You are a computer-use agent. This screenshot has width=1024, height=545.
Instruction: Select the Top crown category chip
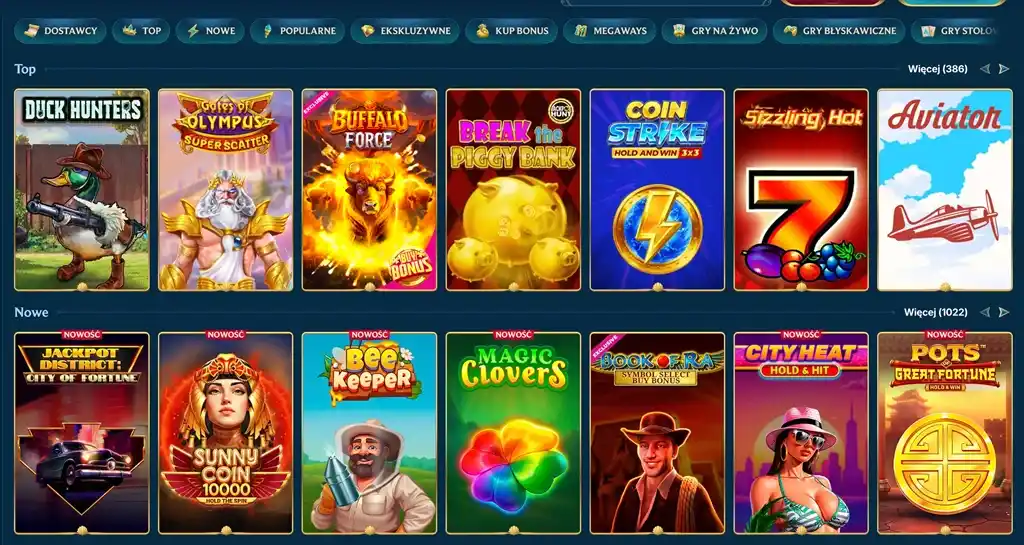coord(141,31)
